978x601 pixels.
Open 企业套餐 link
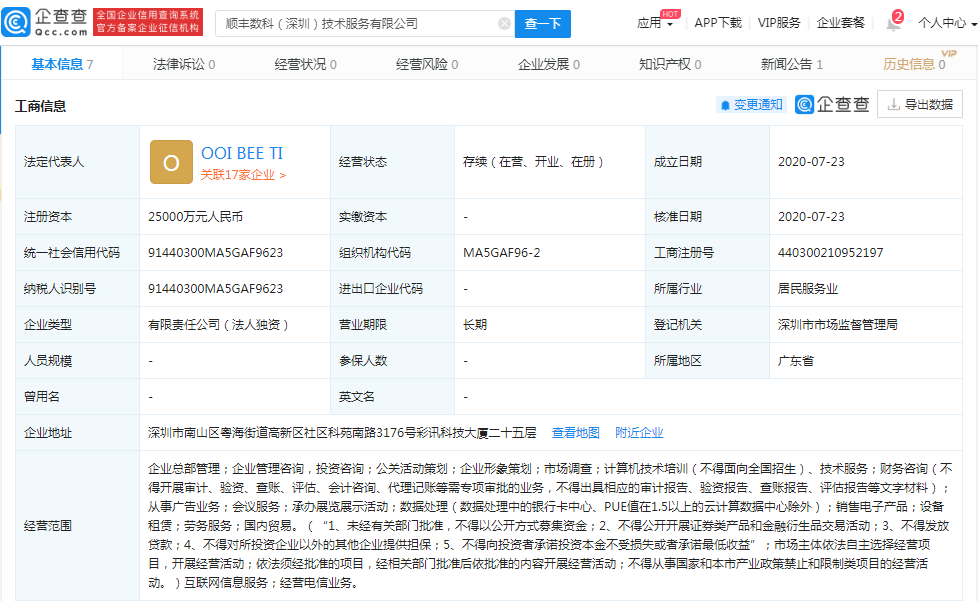click(840, 23)
